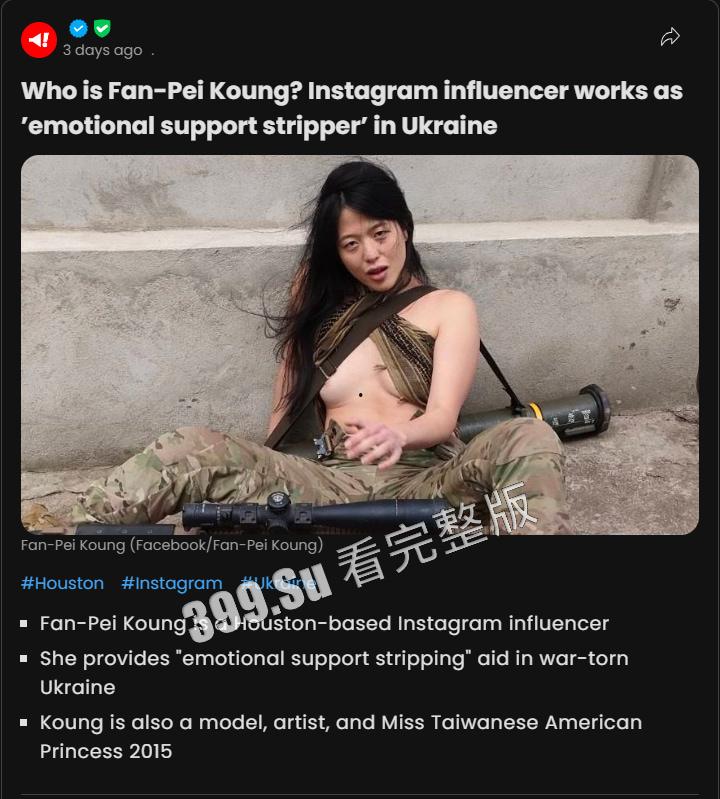Open the #Ukraine hashtag

278,583
